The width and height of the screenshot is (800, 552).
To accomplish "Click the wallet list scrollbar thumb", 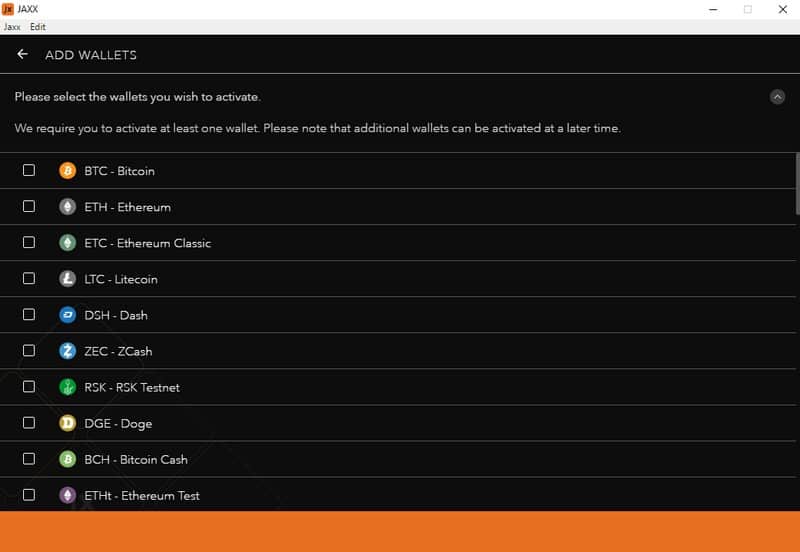I will pos(797,184).
